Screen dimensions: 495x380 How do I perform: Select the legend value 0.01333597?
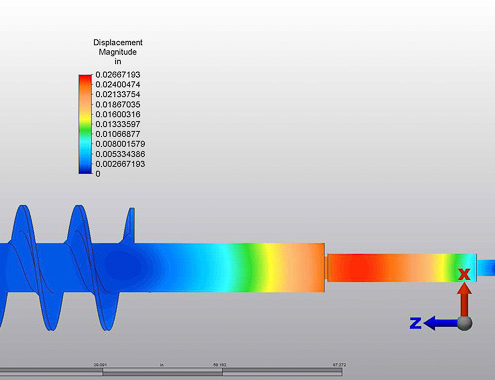tap(118, 124)
